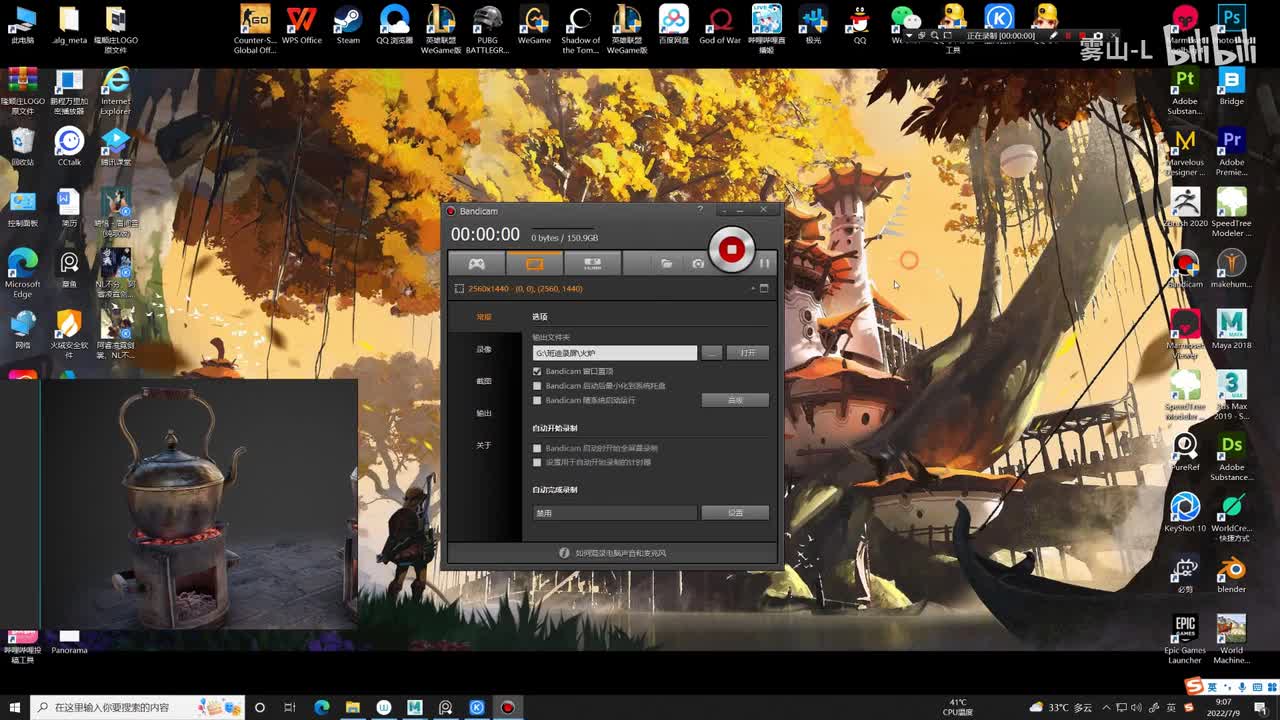Open PUBG BATTLEGROUNDS desktop shortcut
Image resolution: width=1280 pixels, height=720 pixels.
tap(487, 30)
